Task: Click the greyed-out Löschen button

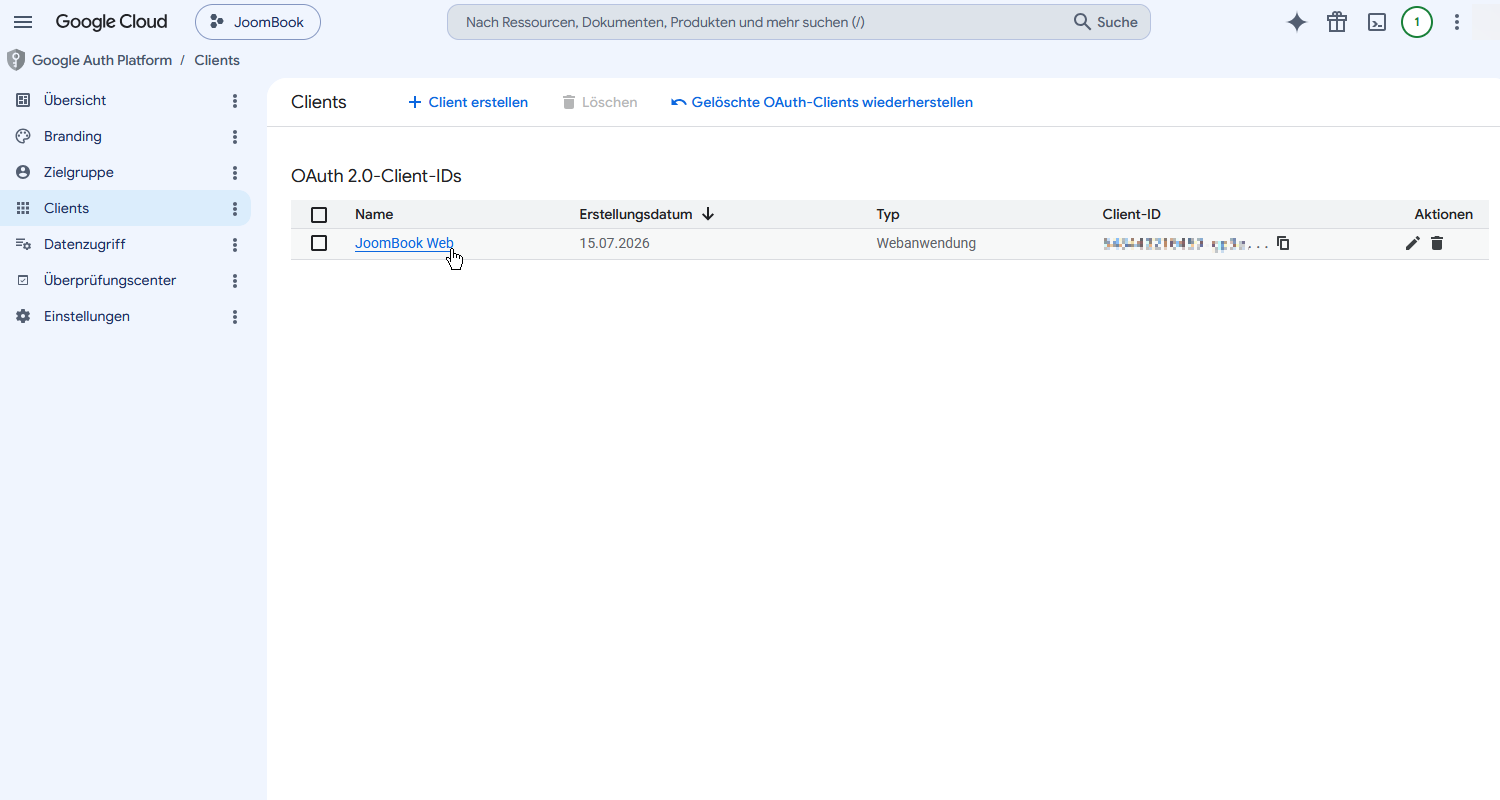Action: coord(599,102)
